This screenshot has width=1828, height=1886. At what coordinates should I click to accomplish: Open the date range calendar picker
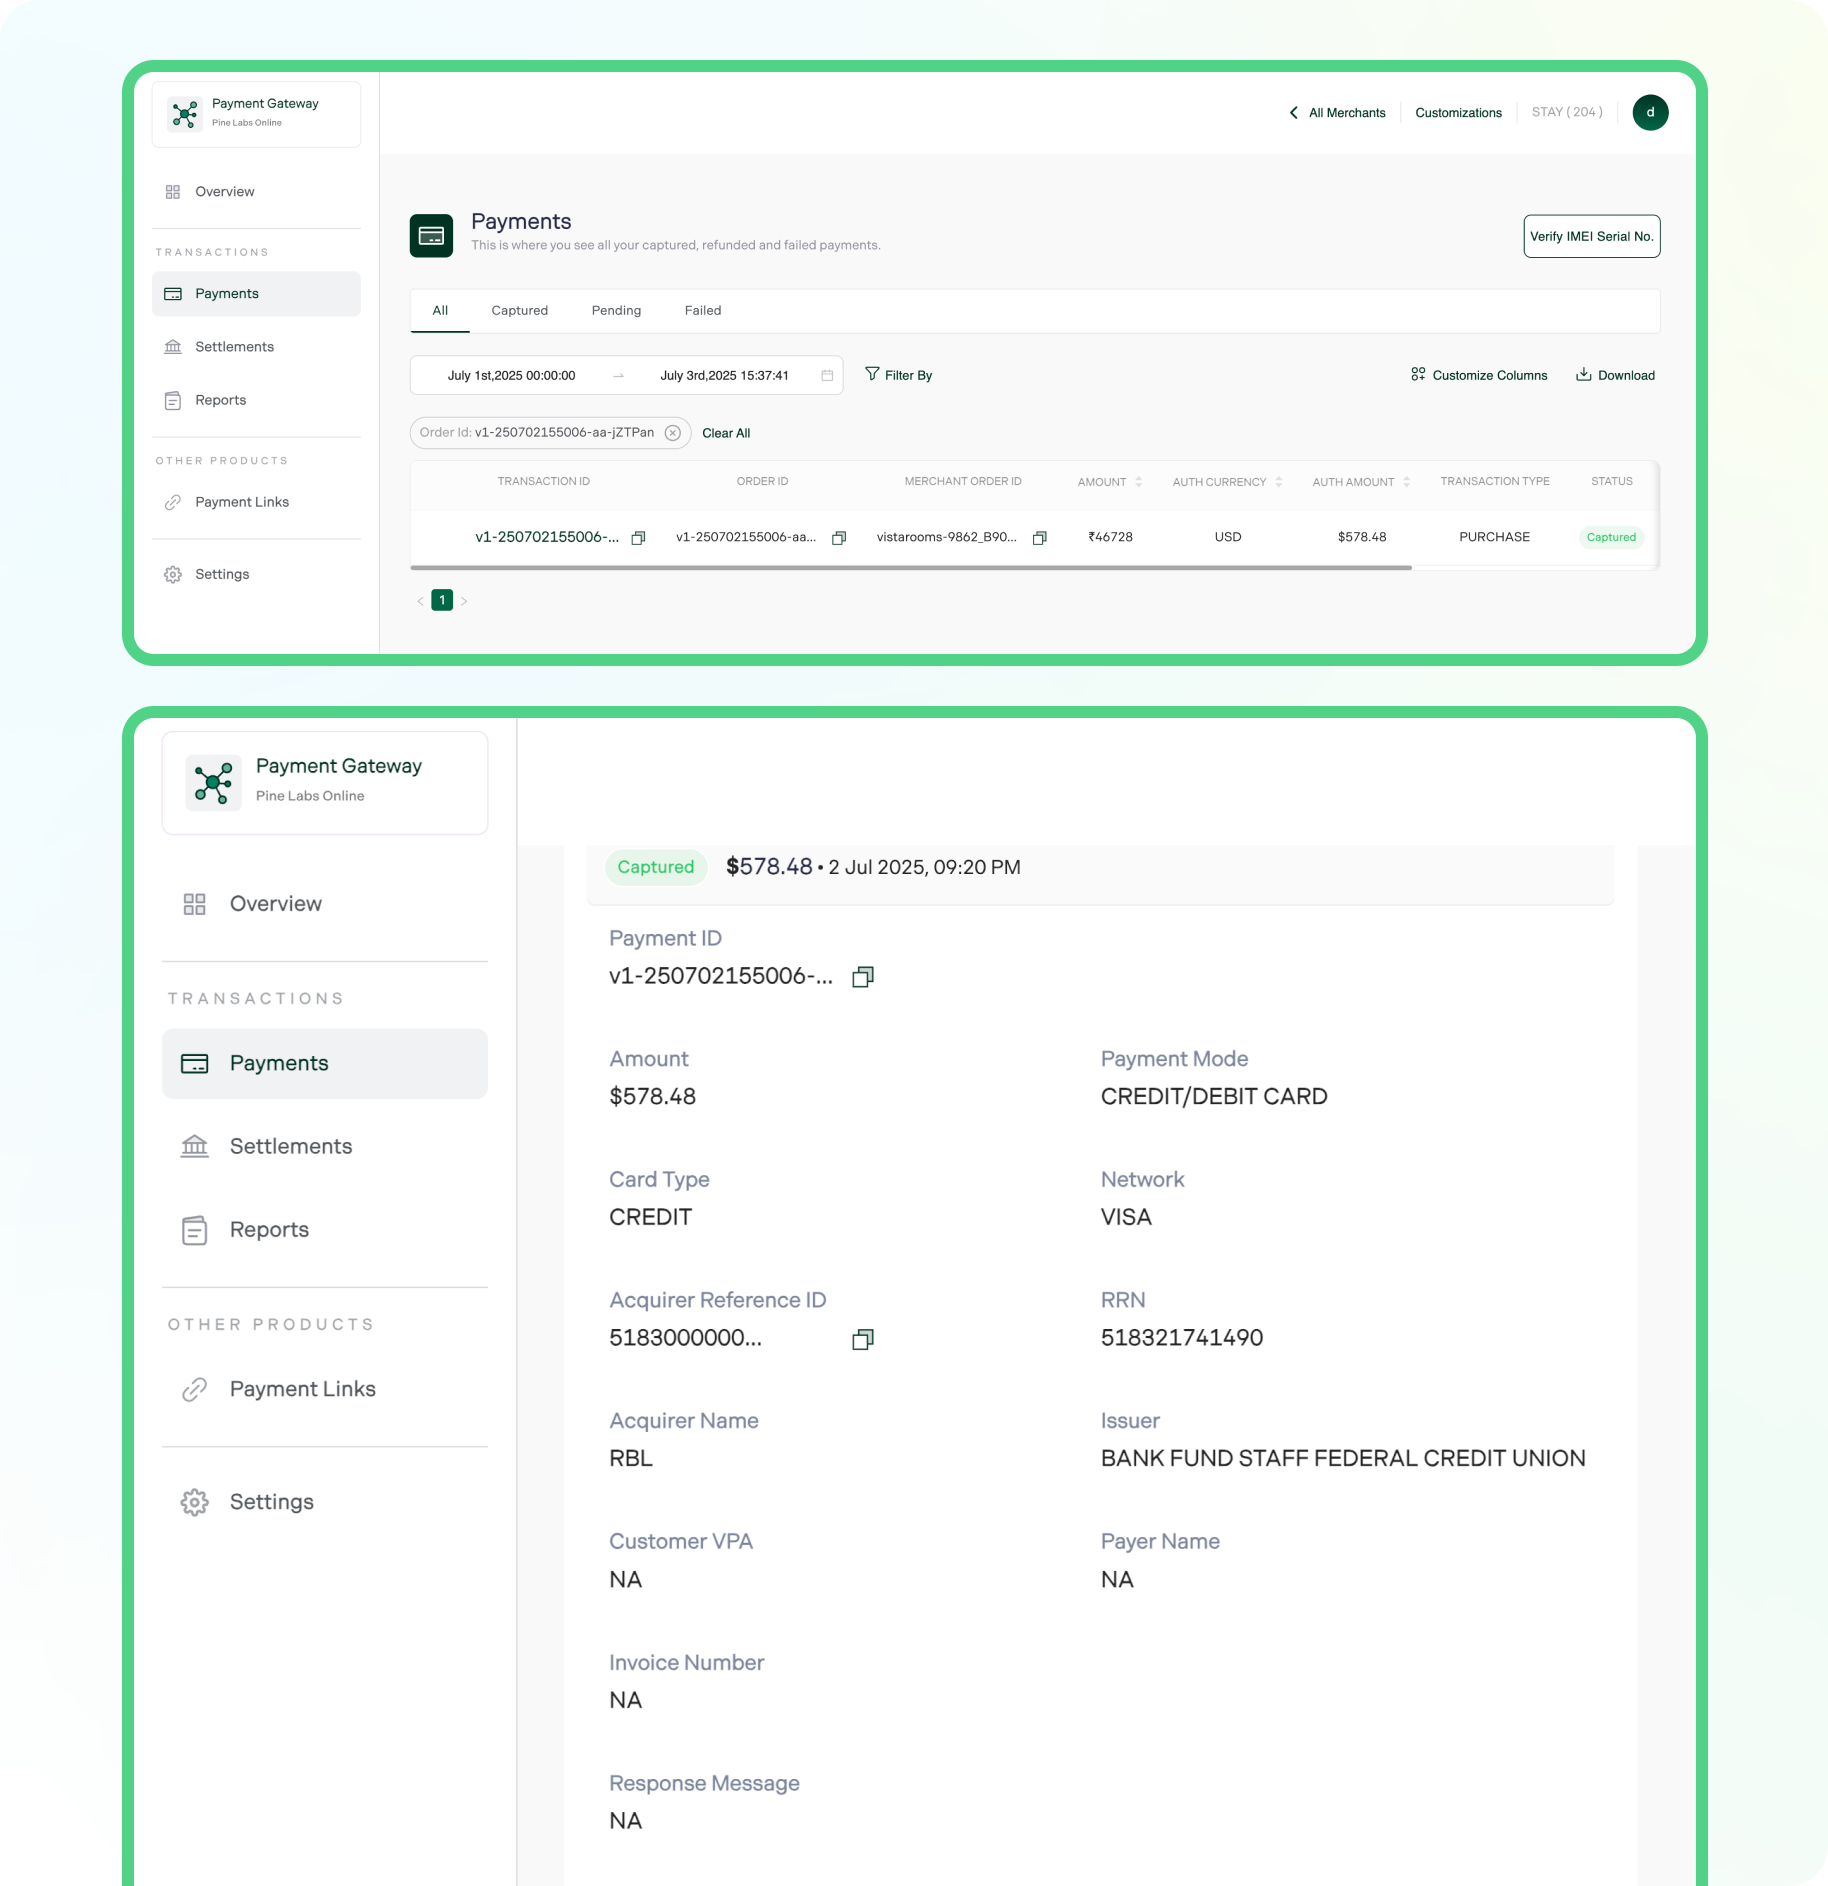click(826, 375)
